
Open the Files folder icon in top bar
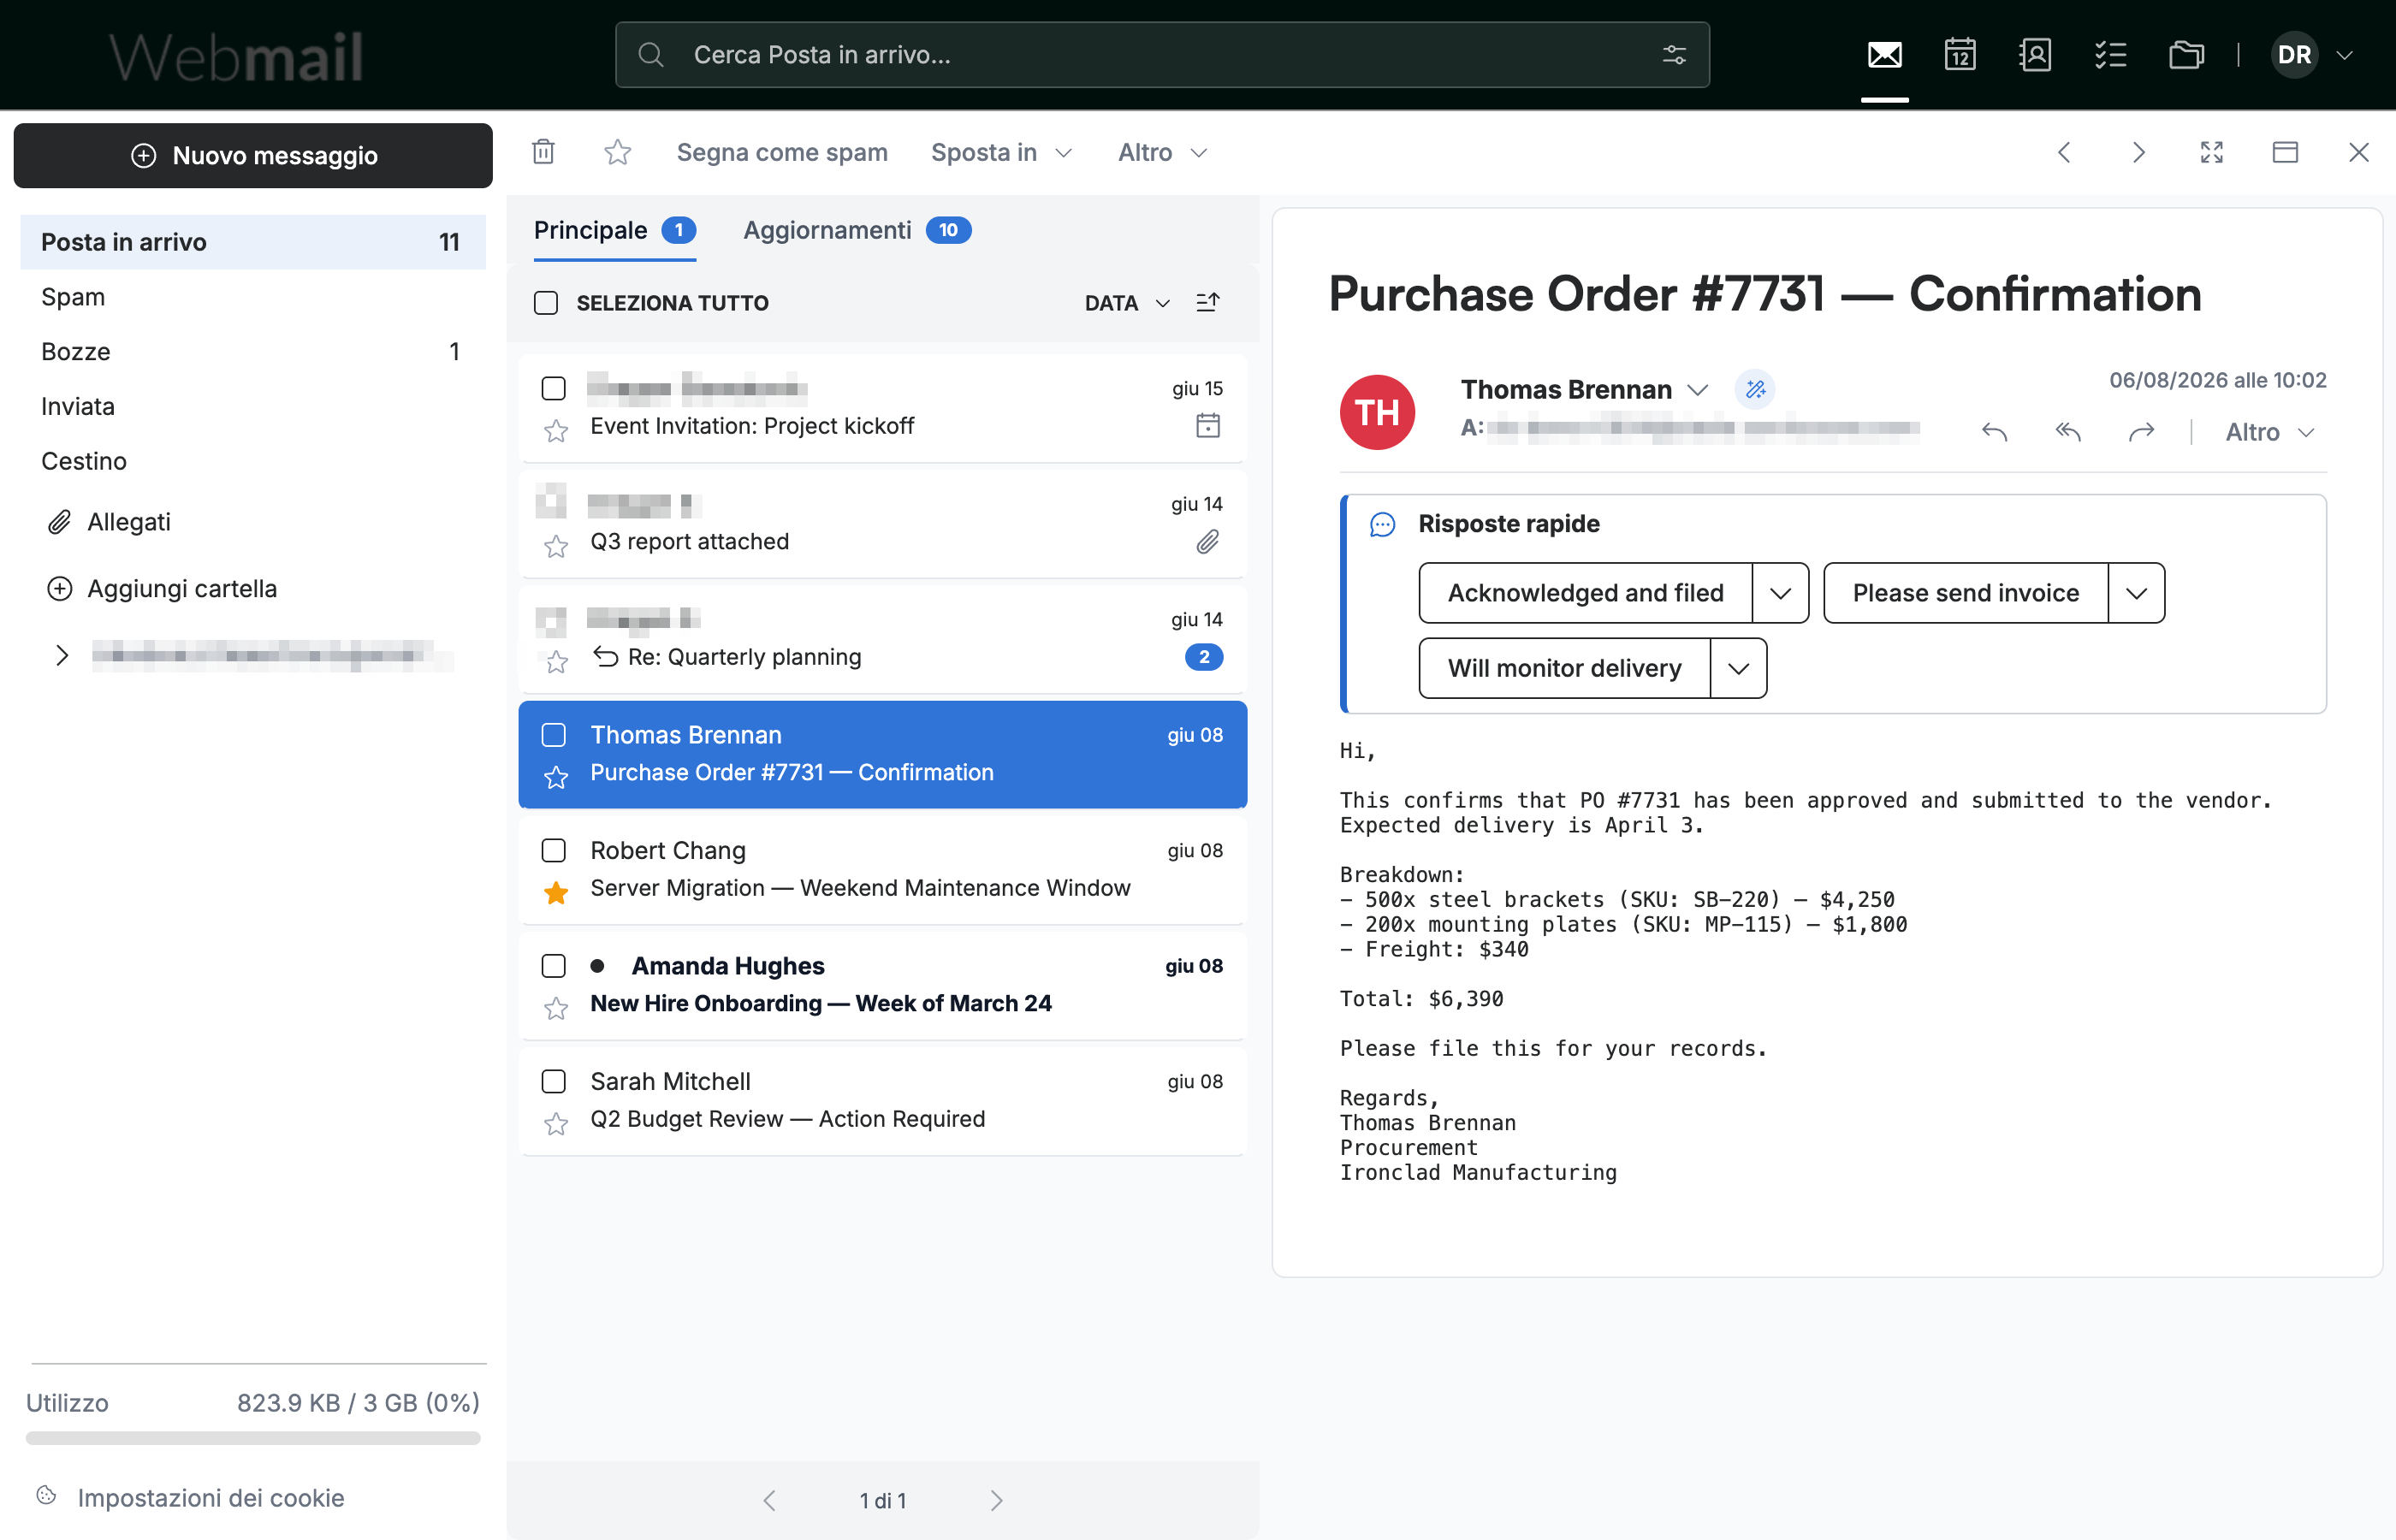(2186, 55)
